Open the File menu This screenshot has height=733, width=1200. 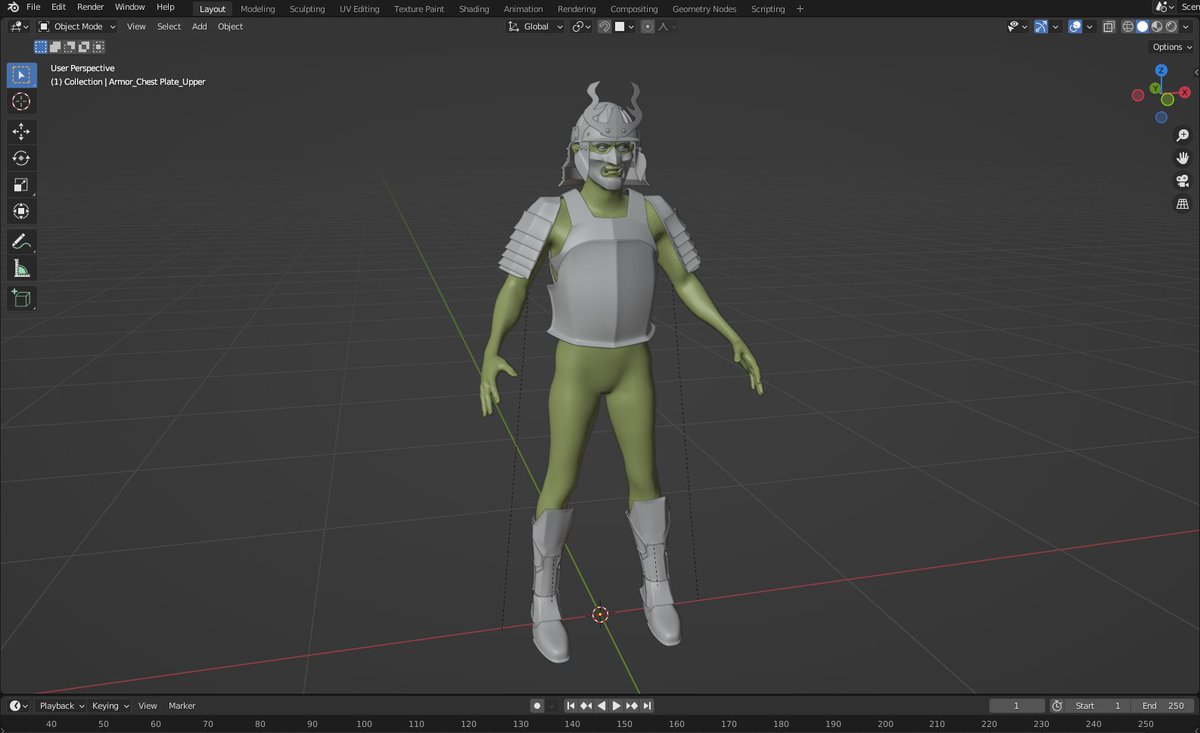pos(33,8)
